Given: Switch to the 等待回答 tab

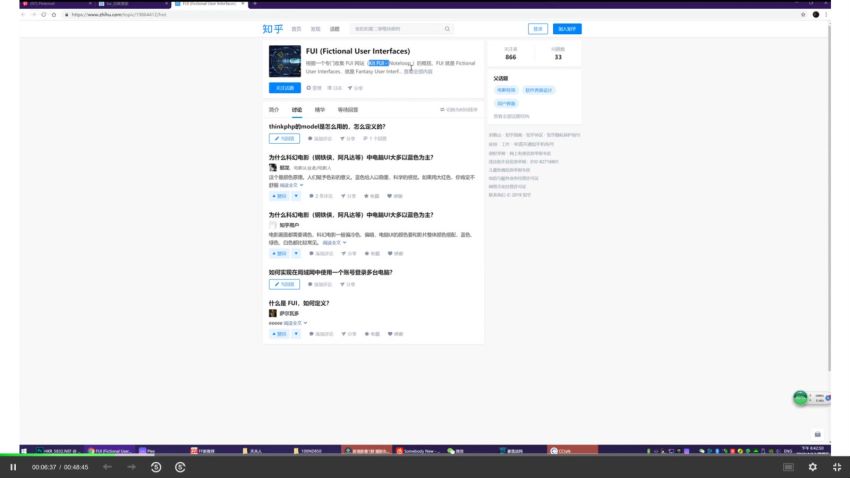Looking at the screenshot, I should pyautogui.click(x=347, y=109).
